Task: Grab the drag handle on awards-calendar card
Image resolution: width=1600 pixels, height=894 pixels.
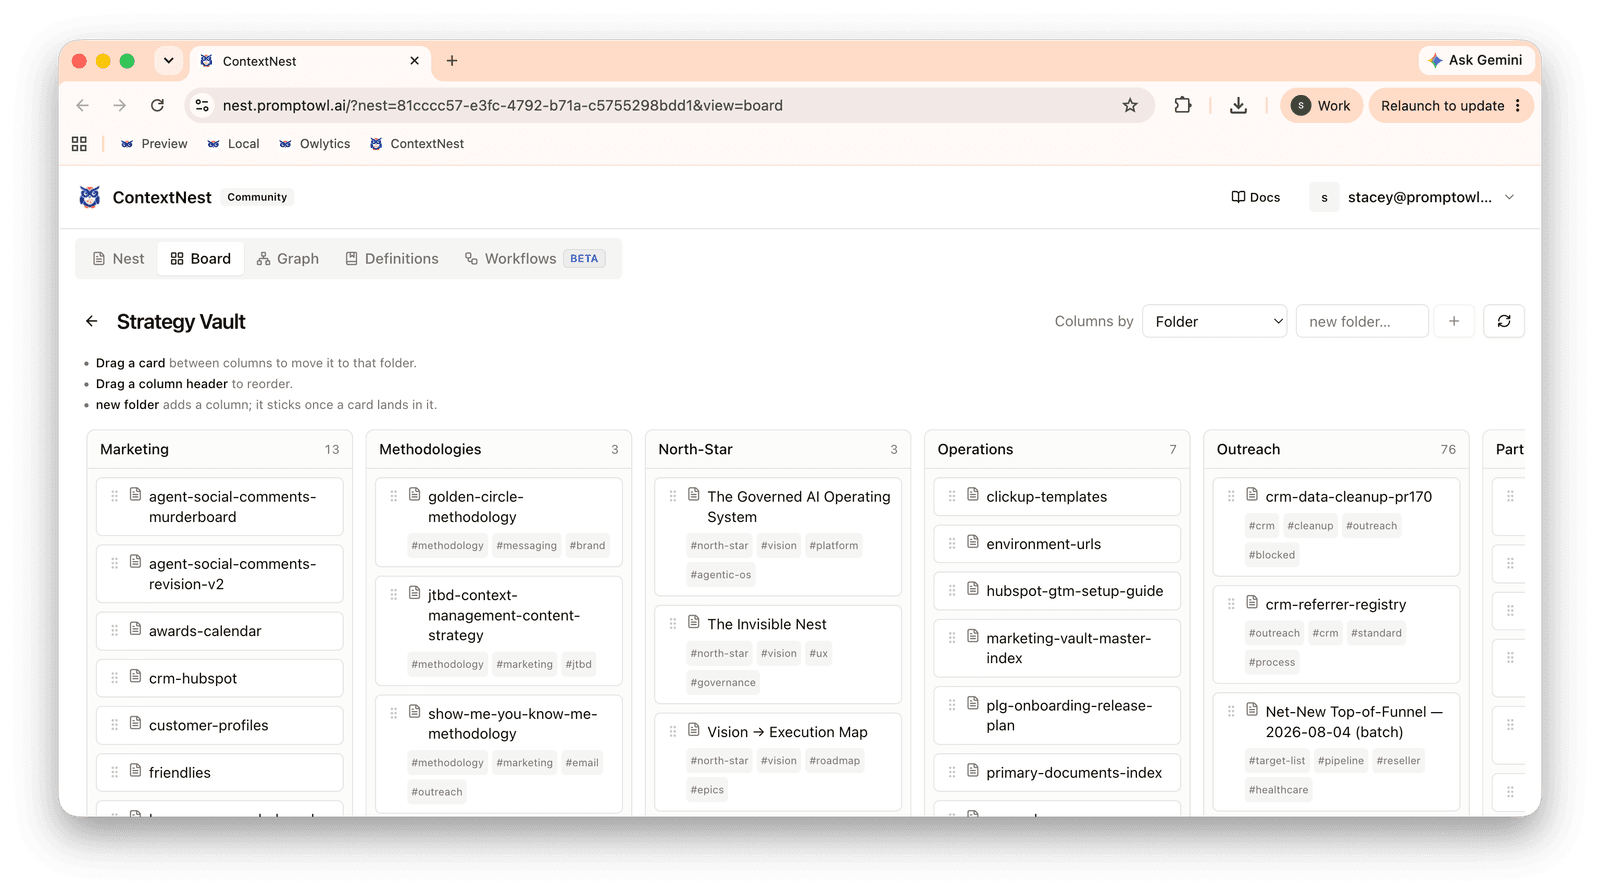Action: point(114,630)
